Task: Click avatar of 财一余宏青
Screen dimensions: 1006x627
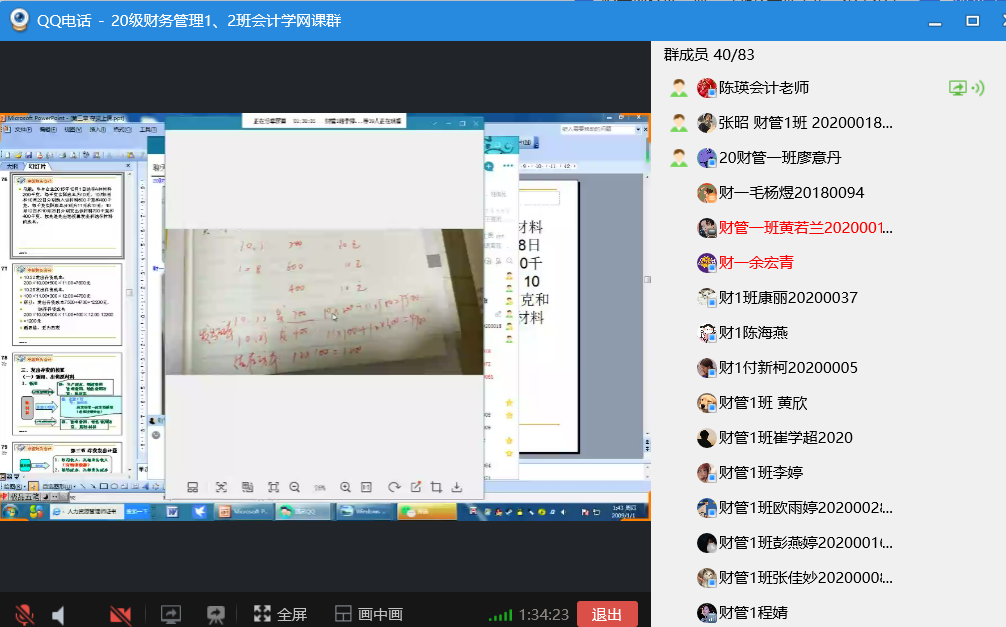Action: tap(707, 263)
